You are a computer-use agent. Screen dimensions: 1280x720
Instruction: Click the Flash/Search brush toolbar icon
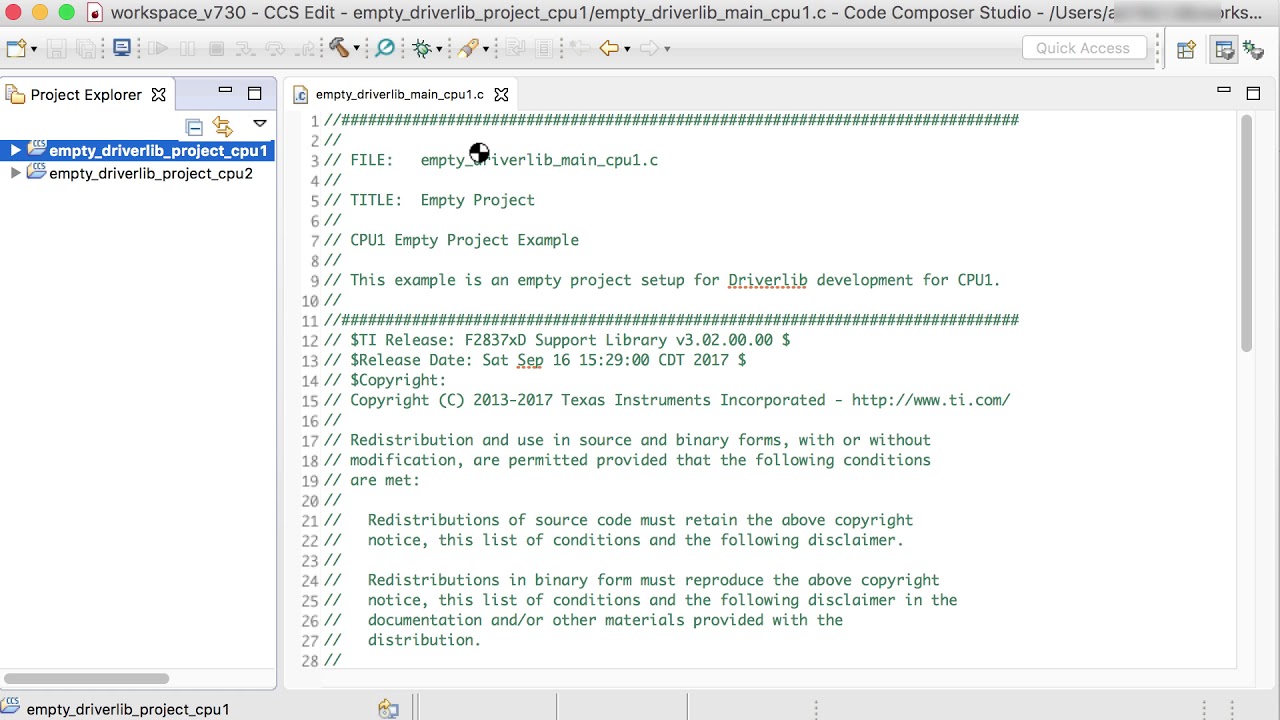tap(469, 48)
